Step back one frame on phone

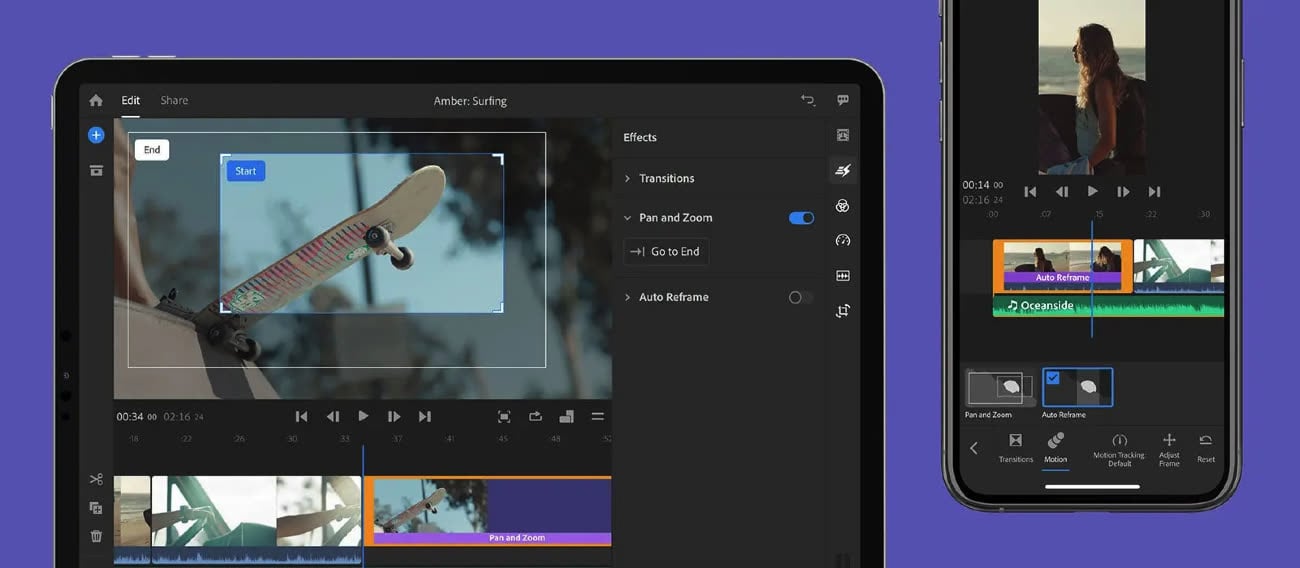1061,191
